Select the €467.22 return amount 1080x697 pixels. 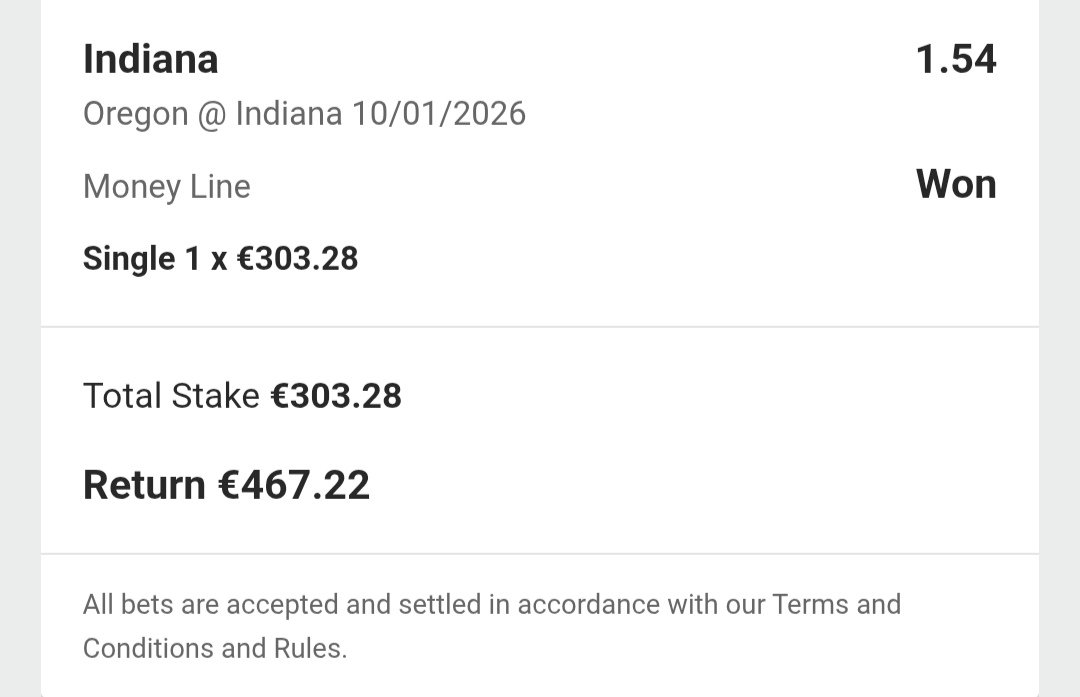294,485
